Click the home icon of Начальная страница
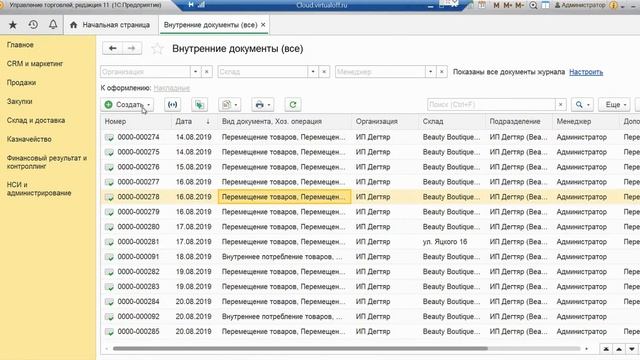Screen dimensions: 640x360 click(x=73, y=25)
